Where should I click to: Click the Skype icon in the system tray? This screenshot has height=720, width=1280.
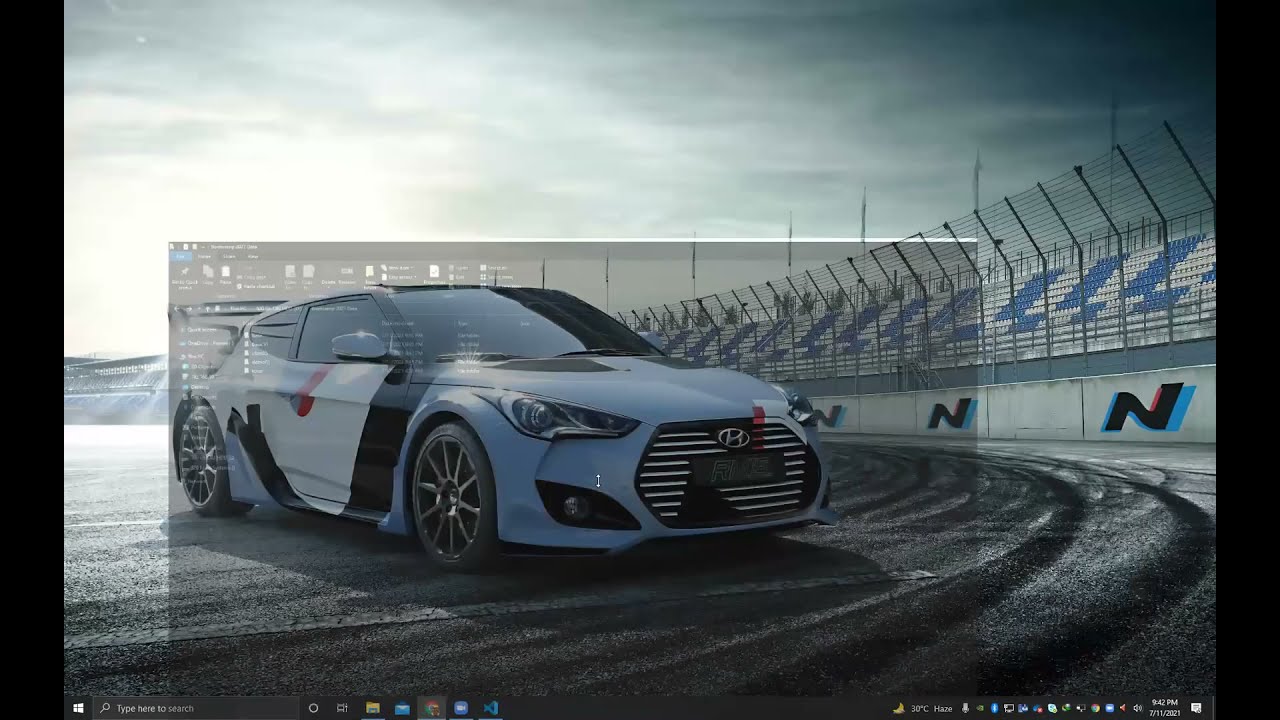[1052, 708]
